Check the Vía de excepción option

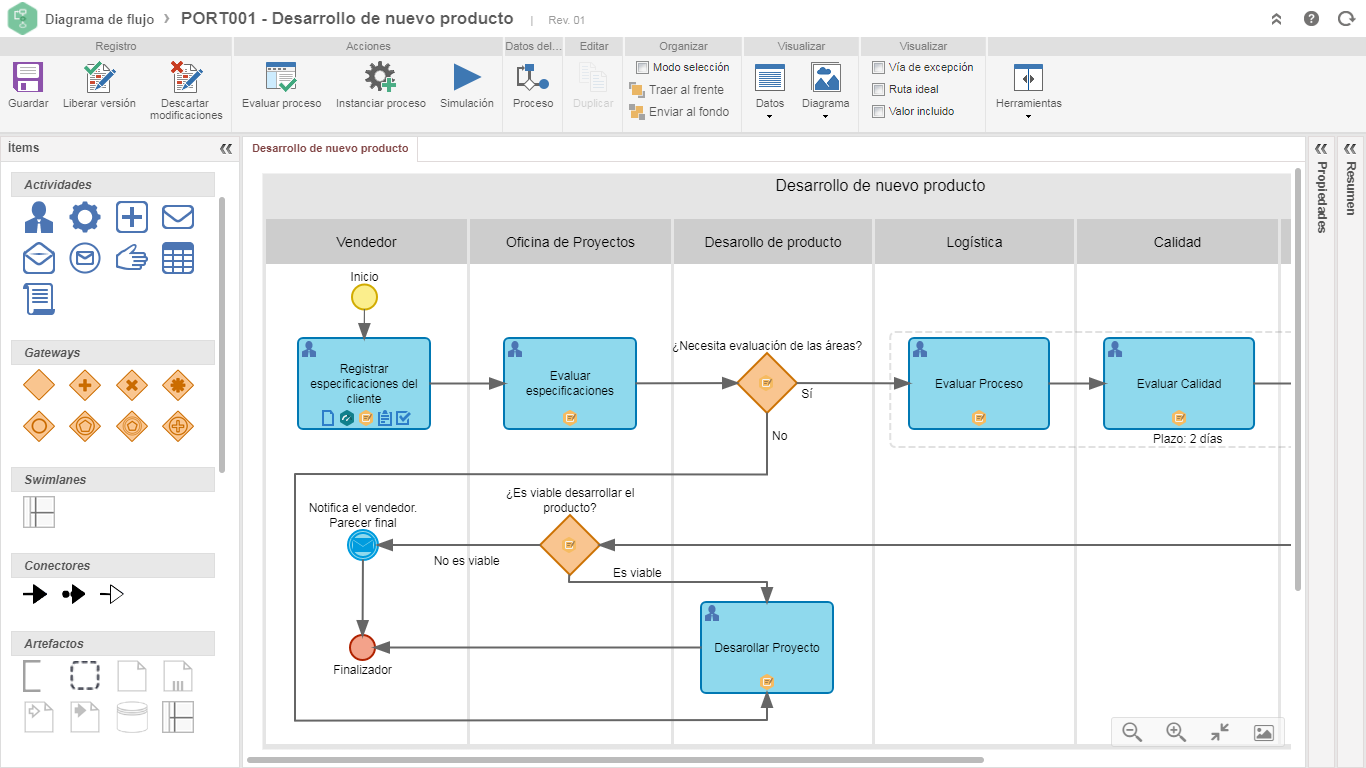[x=879, y=68]
